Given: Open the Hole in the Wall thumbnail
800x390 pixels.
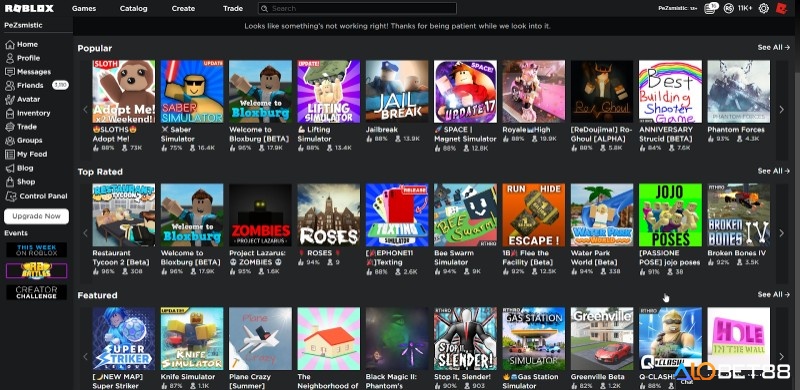Looking at the screenshot, I should [739, 338].
